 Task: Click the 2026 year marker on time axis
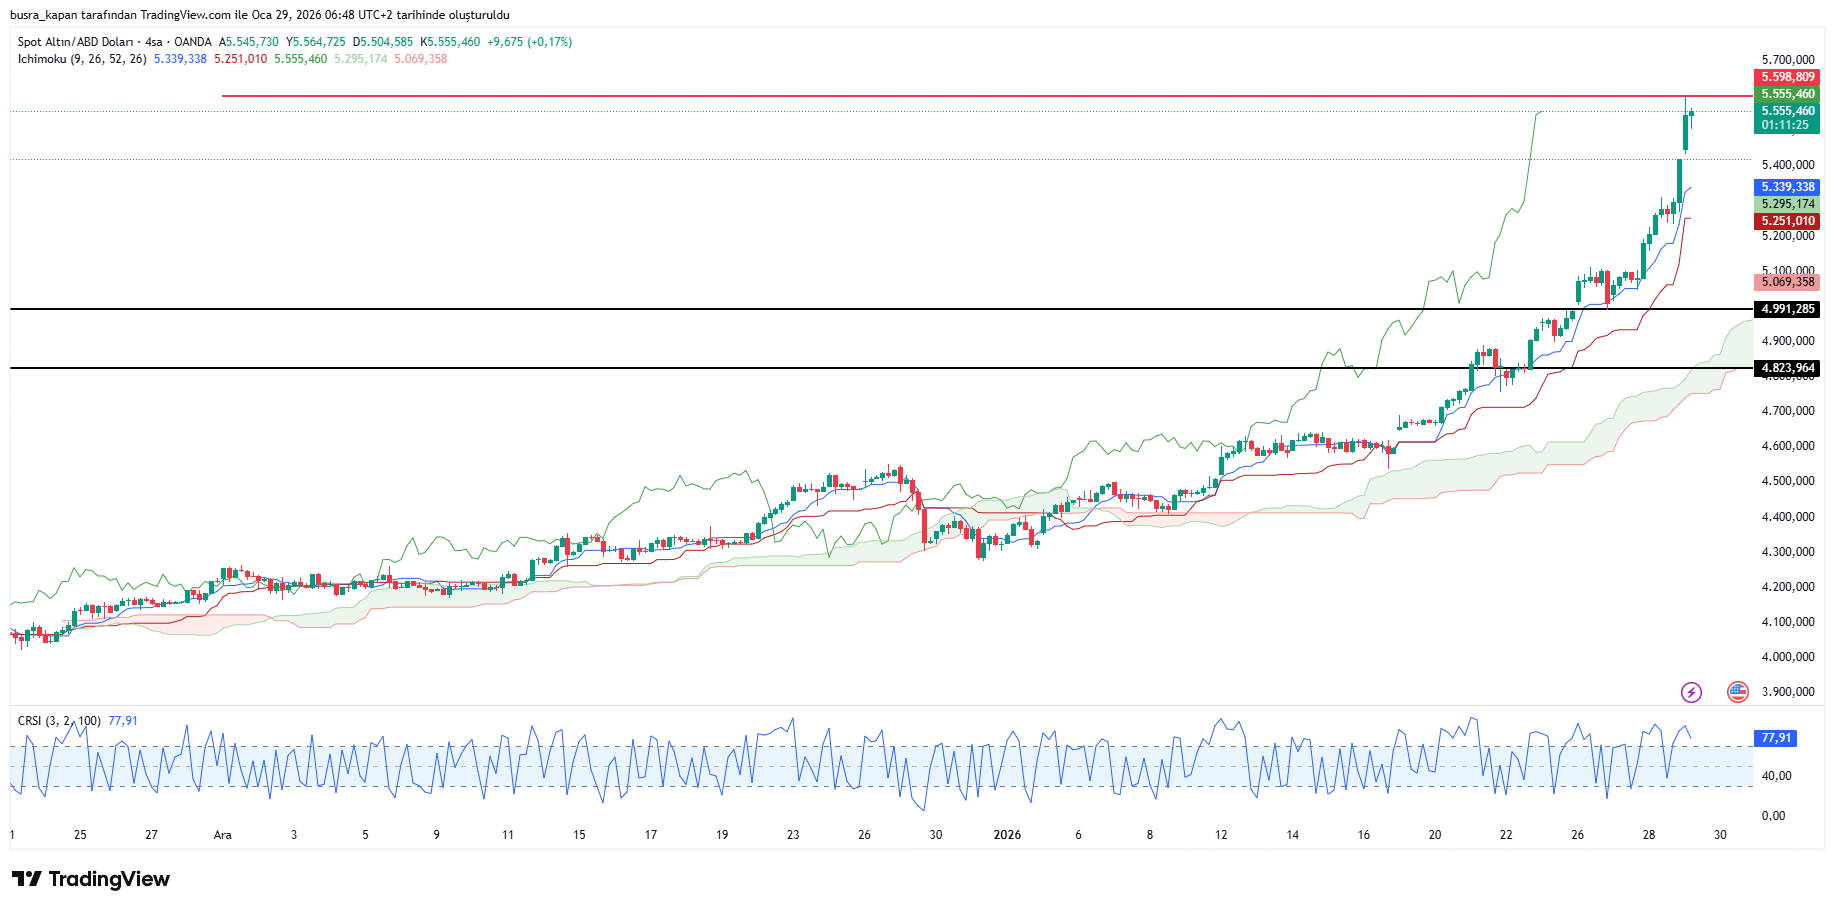click(x=1007, y=835)
